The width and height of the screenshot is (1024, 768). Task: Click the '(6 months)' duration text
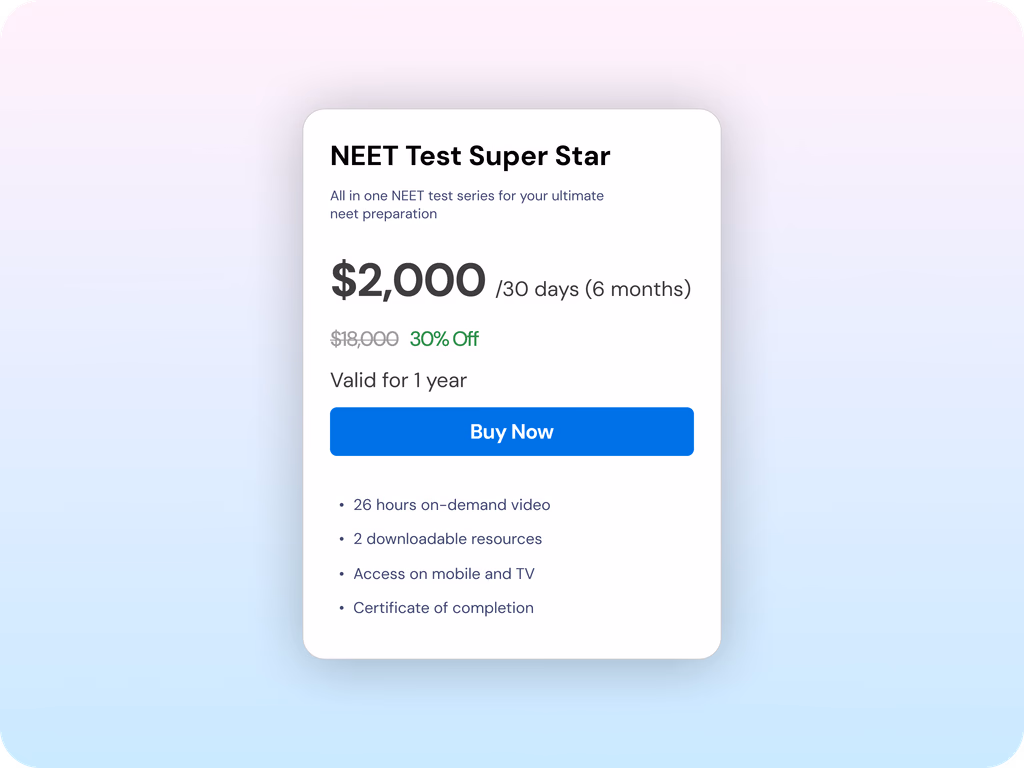[638, 290]
